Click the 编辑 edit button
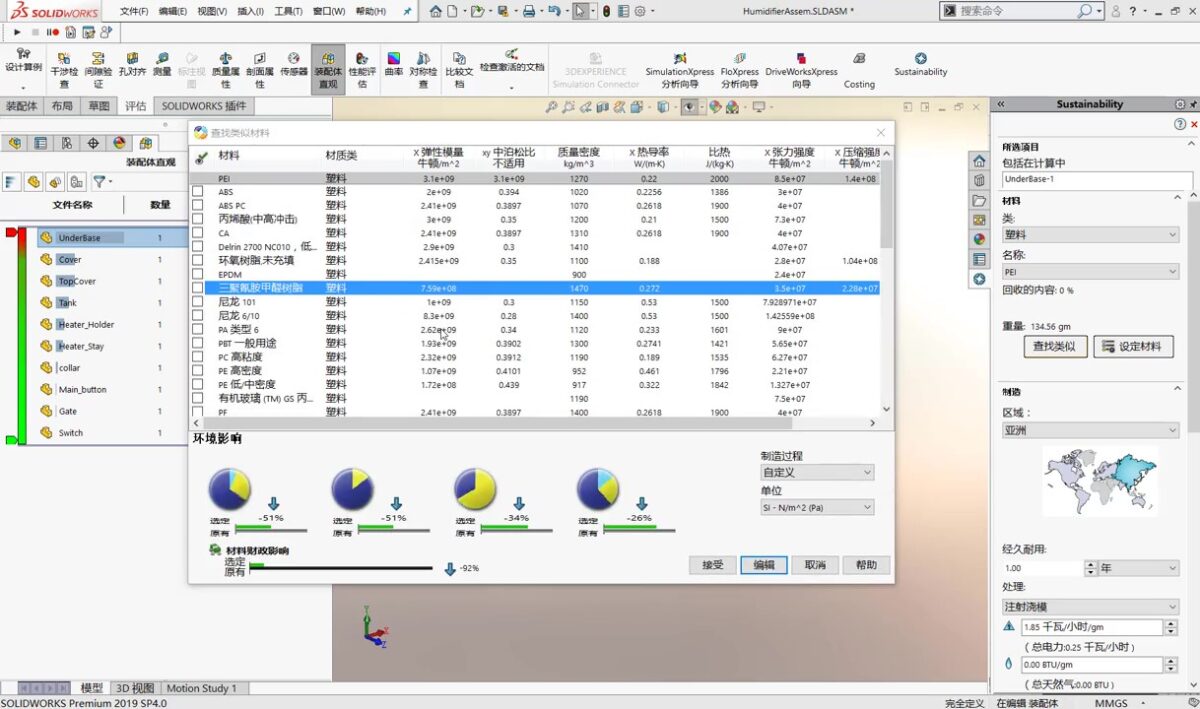This screenshot has height=709, width=1200. (x=764, y=565)
